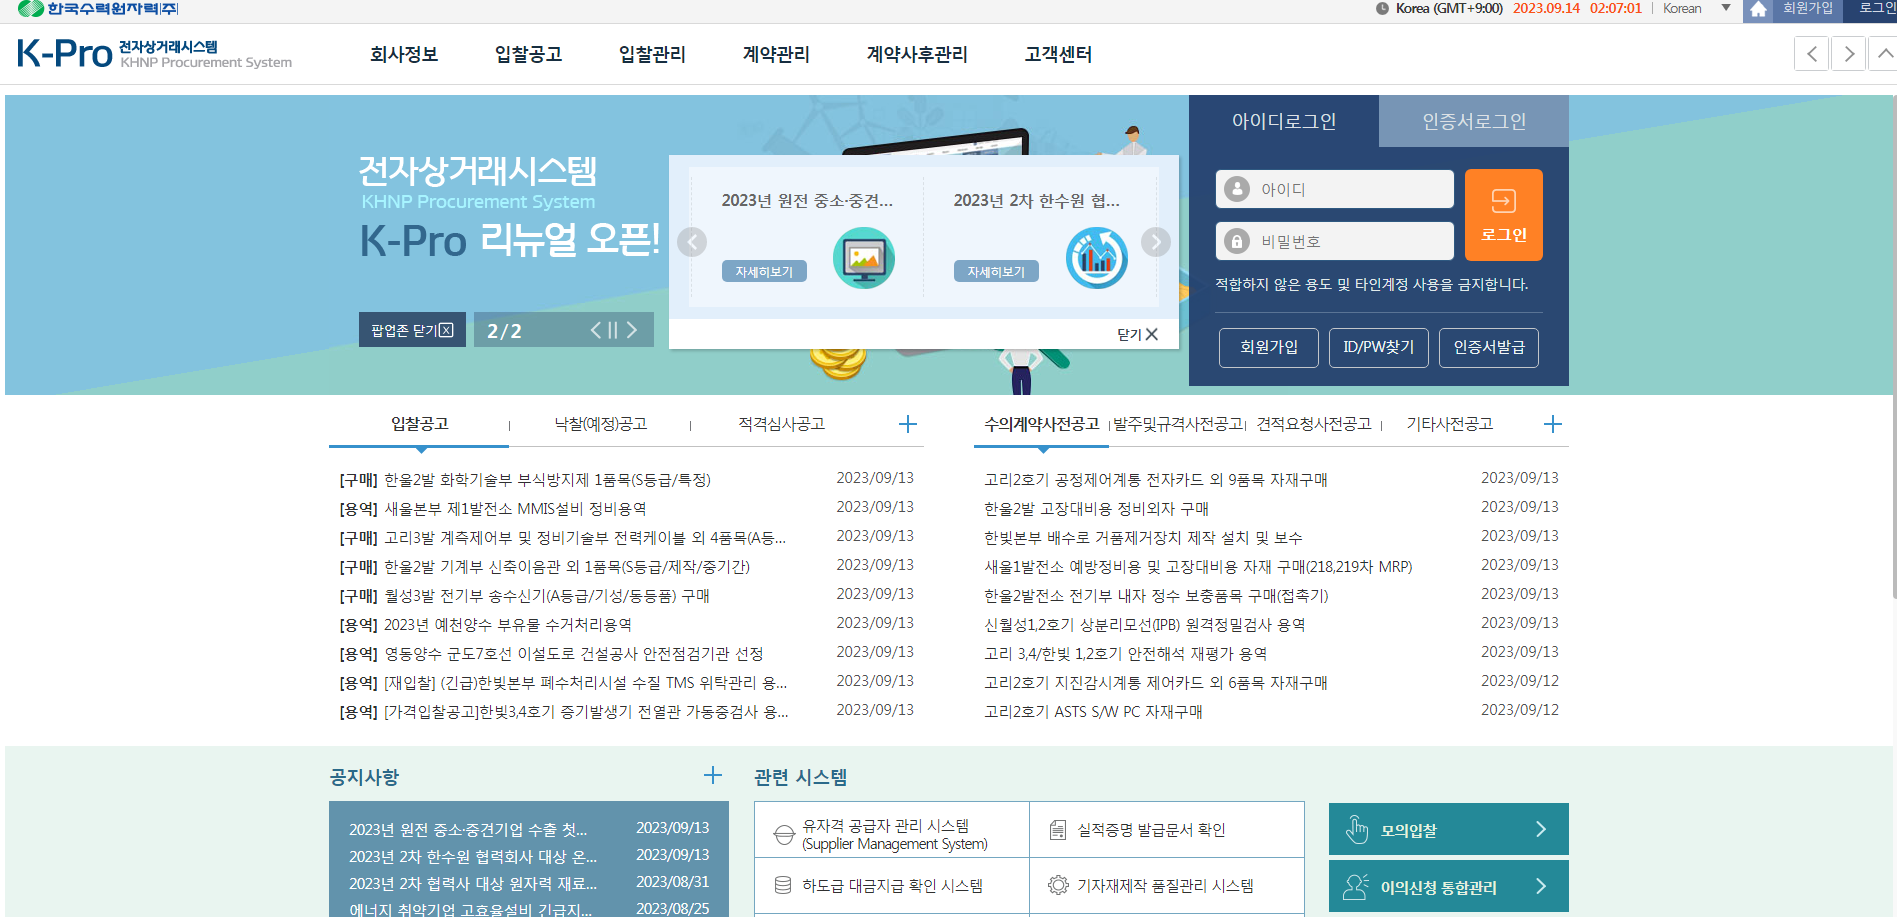Screen dimensions: 1897x917
Task: Select the 견적요청사전공고 tab
Action: click(x=1314, y=424)
